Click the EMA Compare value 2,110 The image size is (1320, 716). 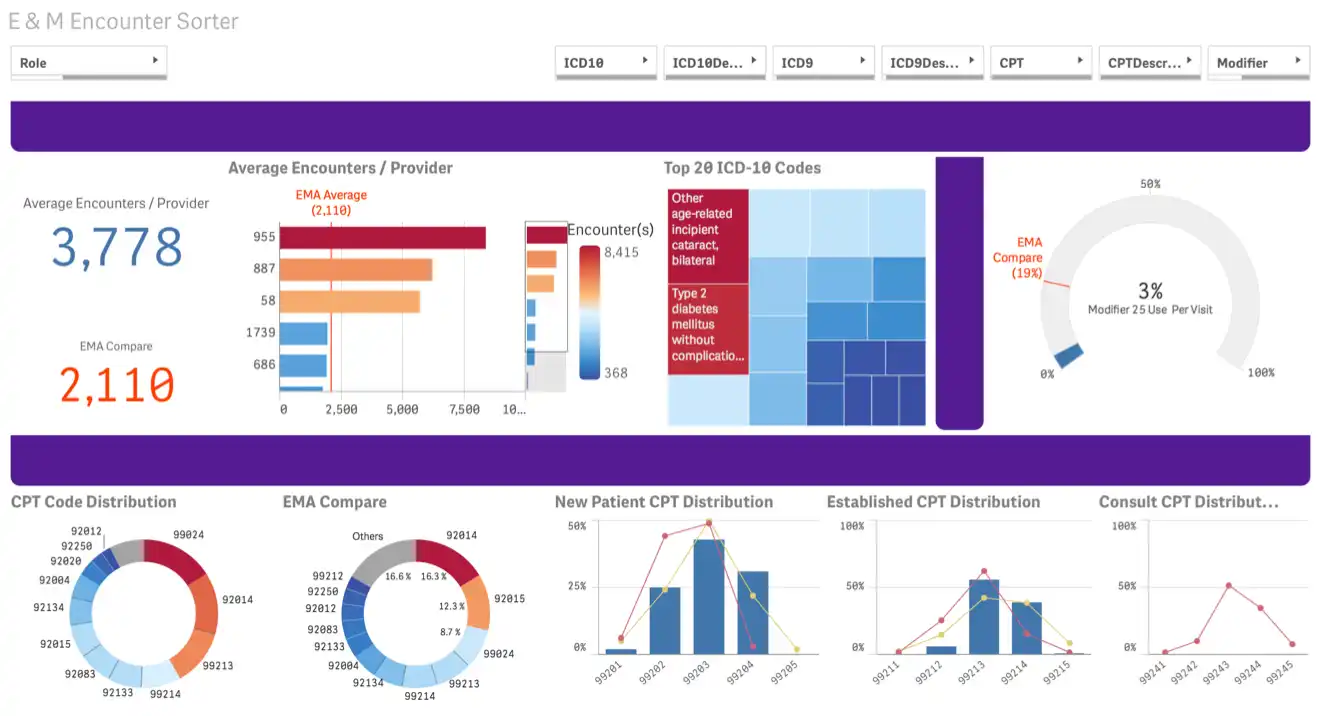[x=116, y=385]
